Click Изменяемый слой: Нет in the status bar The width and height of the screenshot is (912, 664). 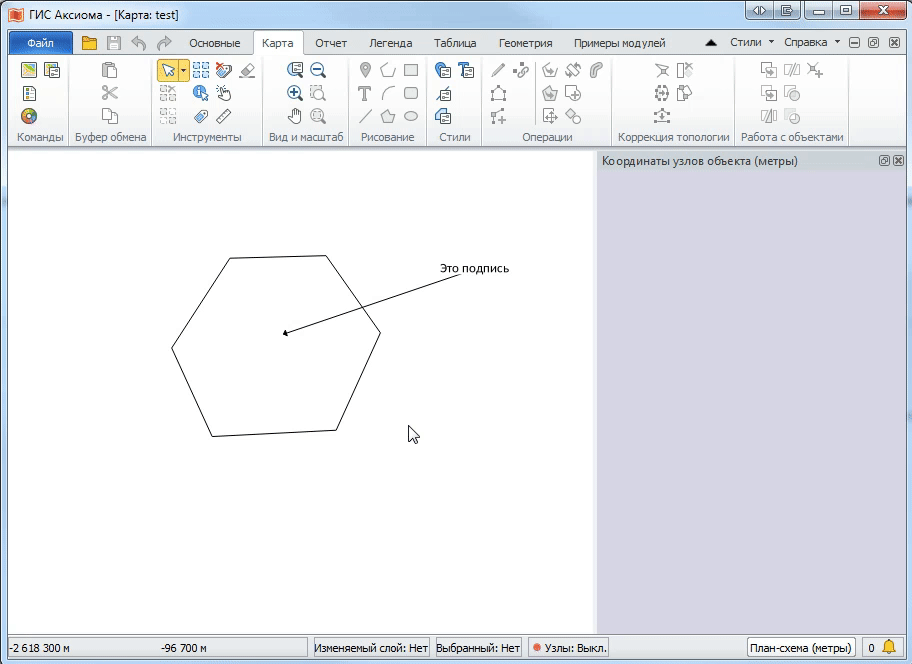pyautogui.click(x=371, y=647)
